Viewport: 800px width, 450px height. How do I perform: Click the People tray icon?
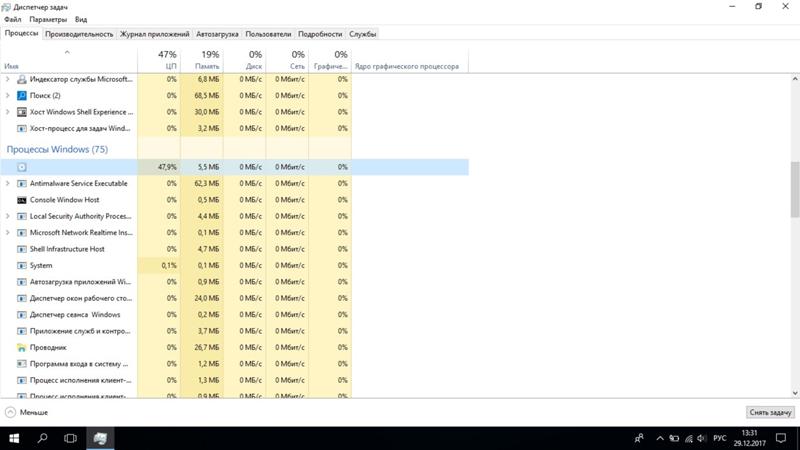pos(639,438)
